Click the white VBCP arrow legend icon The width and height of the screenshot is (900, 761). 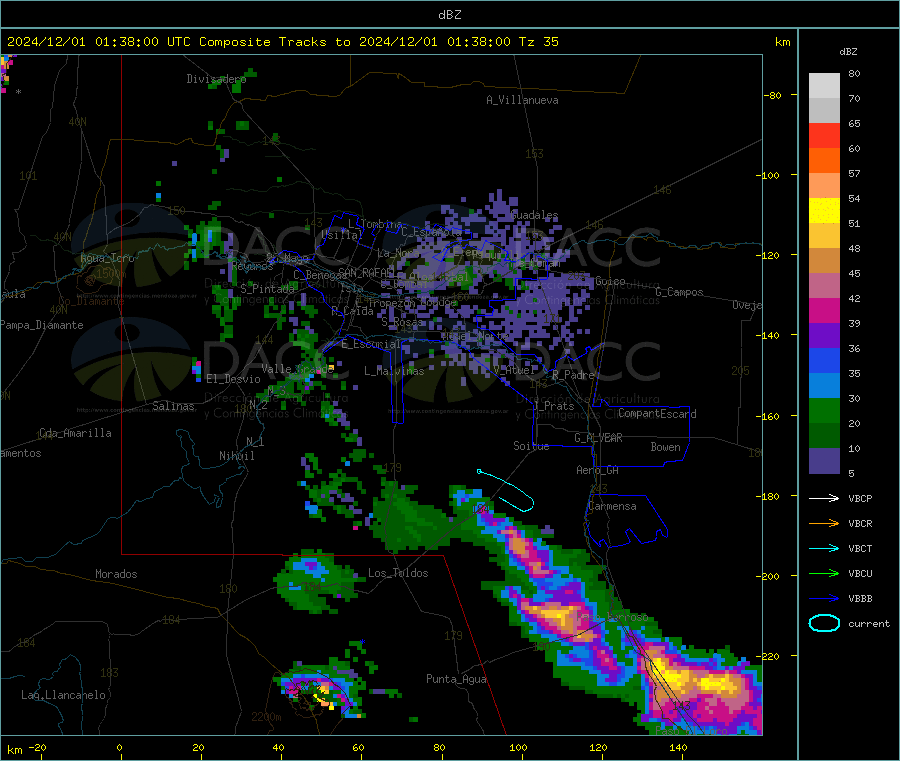tap(824, 498)
